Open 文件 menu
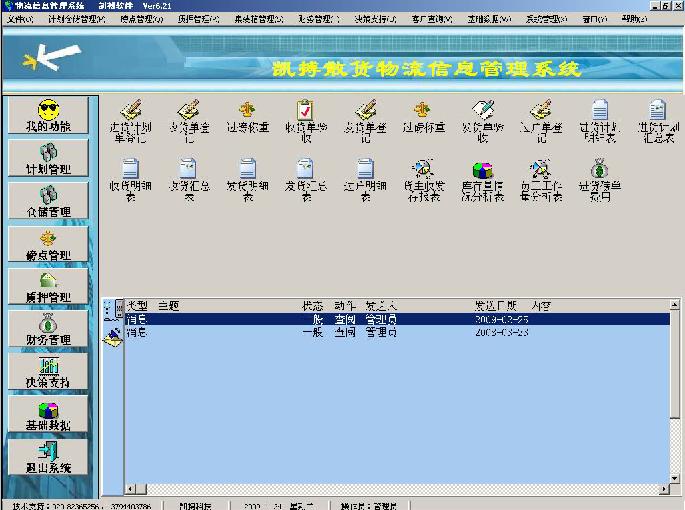The image size is (685, 510). [20, 19]
